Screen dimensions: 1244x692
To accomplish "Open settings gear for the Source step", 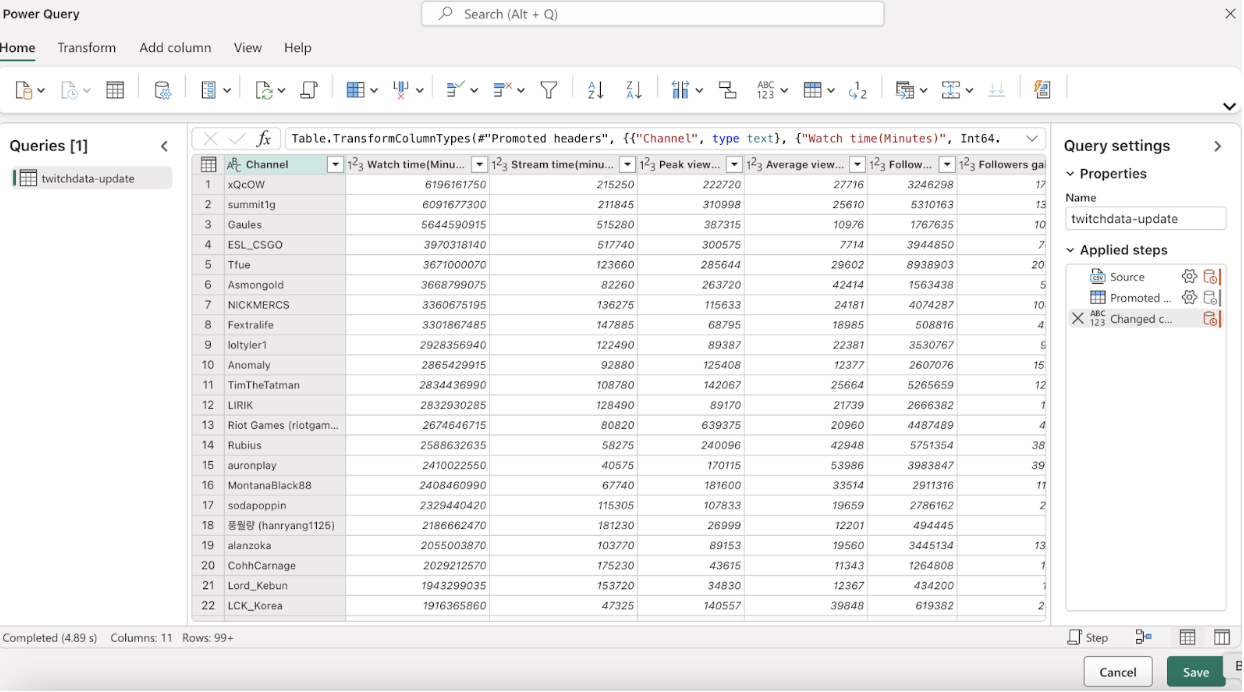I will tap(1189, 276).
